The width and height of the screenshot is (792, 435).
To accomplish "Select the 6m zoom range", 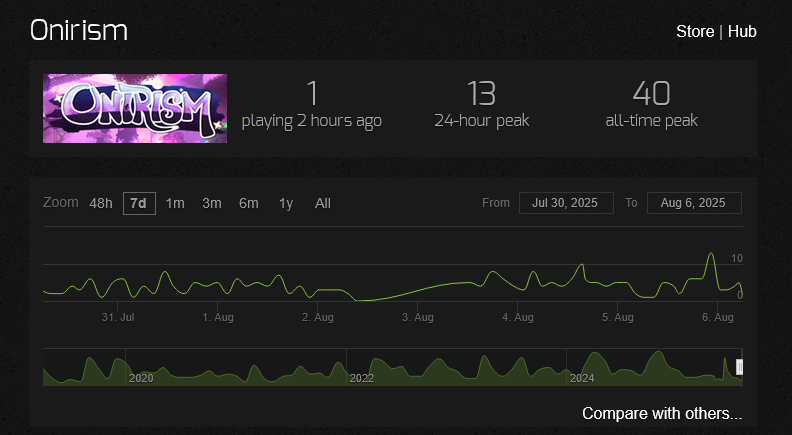I will click(x=249, y=203).
